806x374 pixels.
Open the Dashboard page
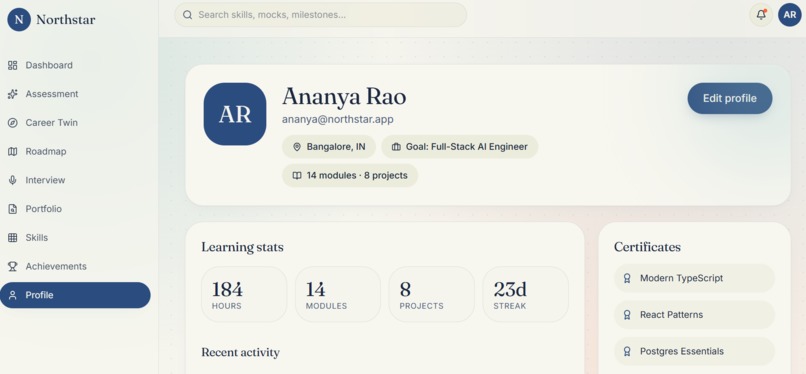75,65
